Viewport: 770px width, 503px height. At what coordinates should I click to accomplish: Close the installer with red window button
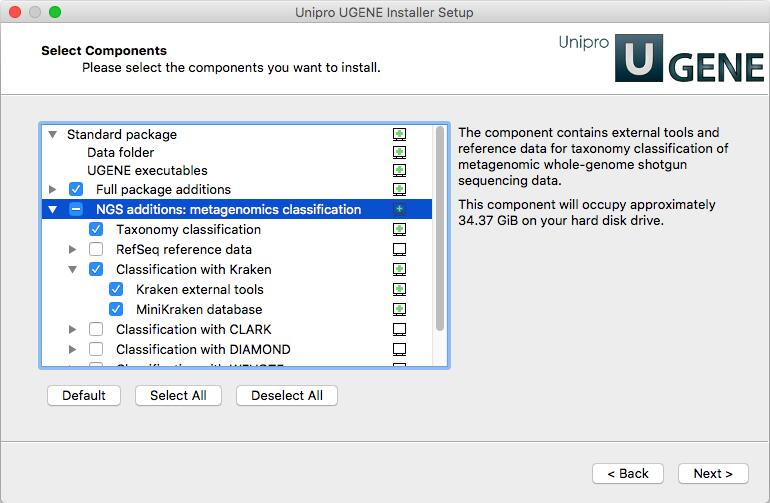pos(15,12)
